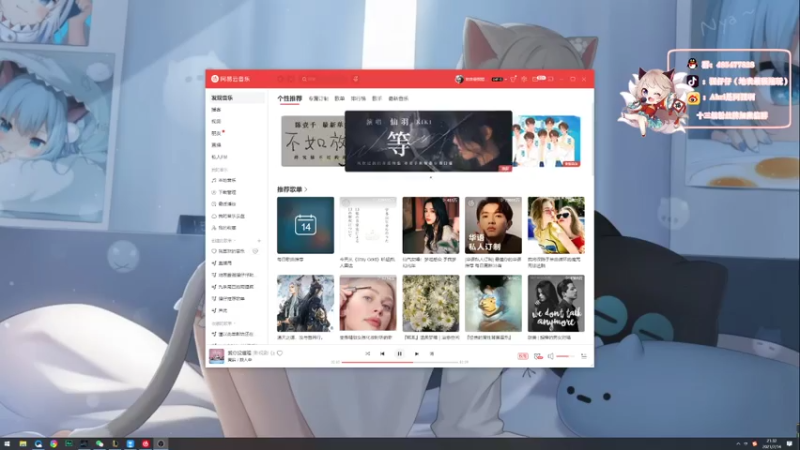Click the NetEase Cloud Music logo
The width and height of the screenshot is (800, 450).
click(x=231, y=79)
